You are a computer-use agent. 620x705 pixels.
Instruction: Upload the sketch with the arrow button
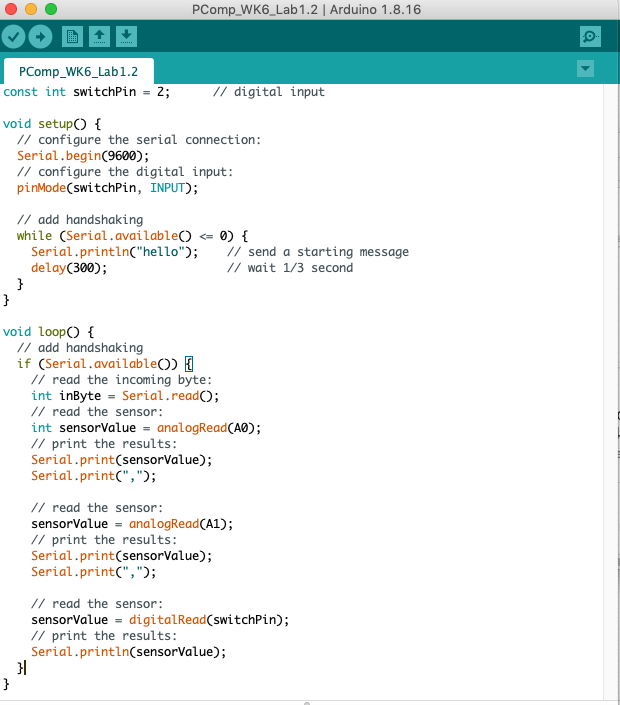point(41,36)
